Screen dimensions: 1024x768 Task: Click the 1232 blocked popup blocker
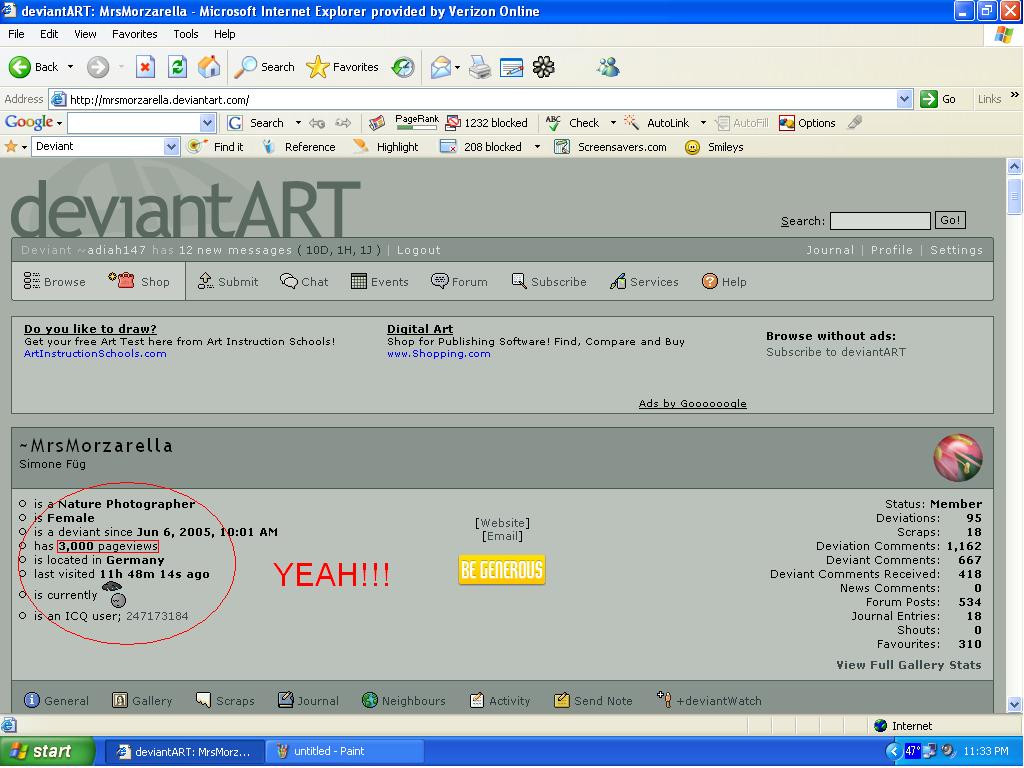coord(487,123)
